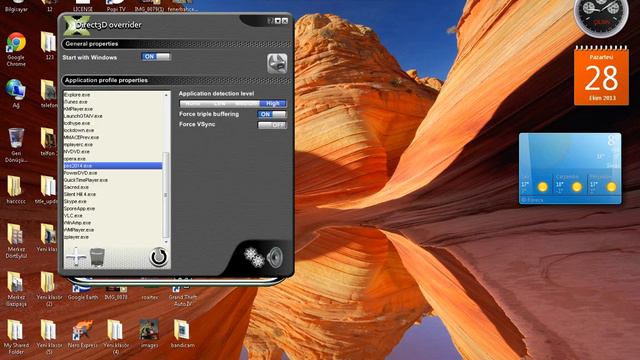Click the profile list scroll down arrow
The image size is (640, 360).
[166, 242]
